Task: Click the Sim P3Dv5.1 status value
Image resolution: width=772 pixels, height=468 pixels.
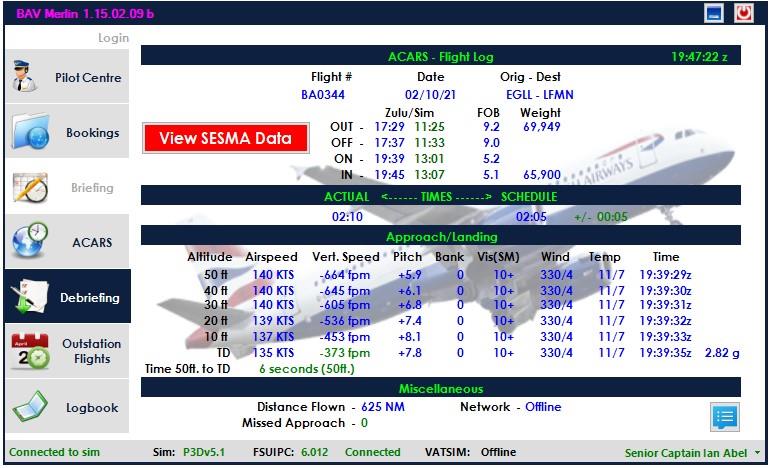Action: click(x=204, y=452)
